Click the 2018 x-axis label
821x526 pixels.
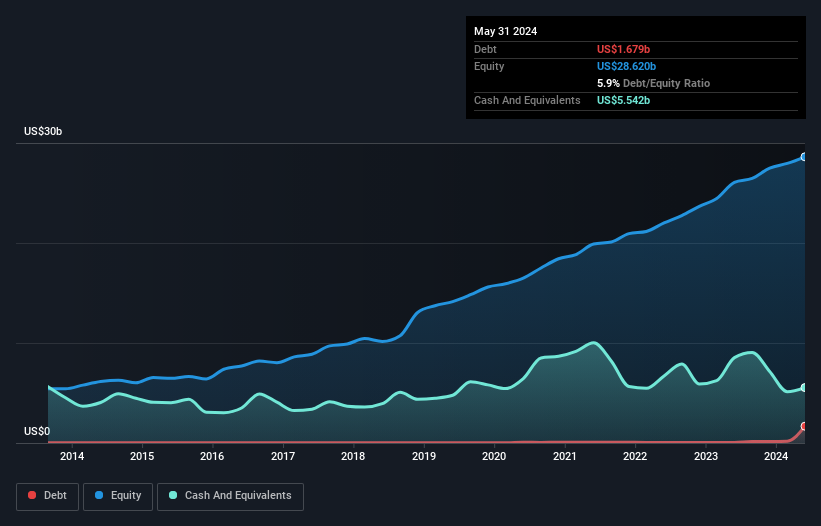[353, 456]
